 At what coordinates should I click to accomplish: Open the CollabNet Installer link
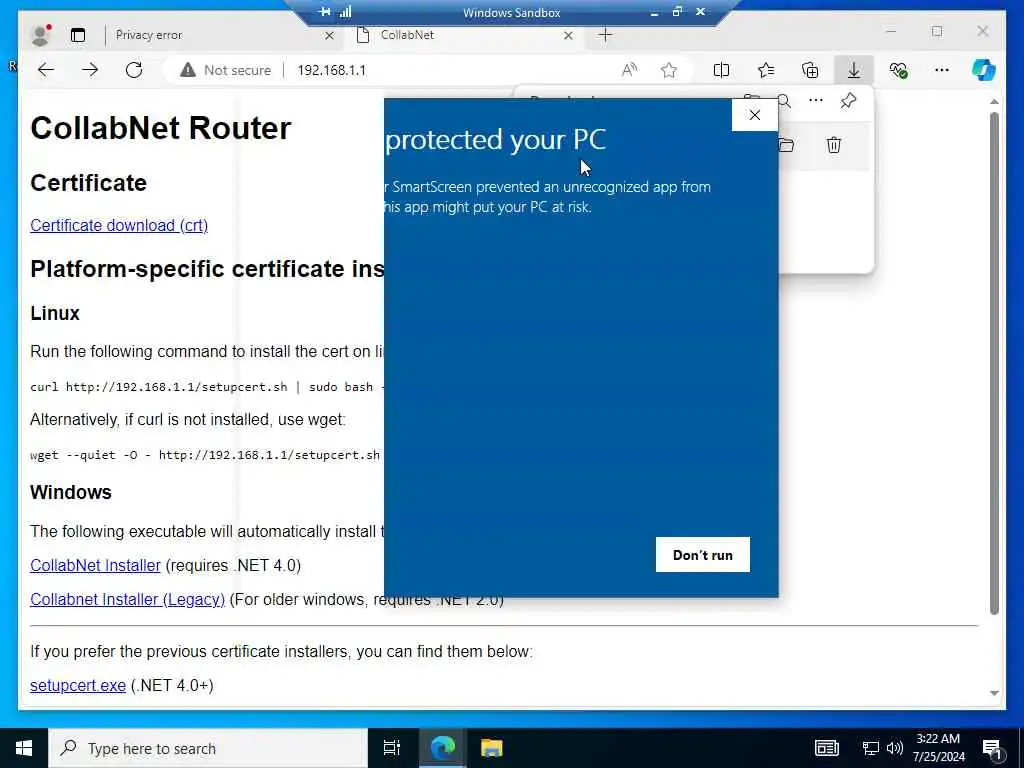(x=95, y=566)
